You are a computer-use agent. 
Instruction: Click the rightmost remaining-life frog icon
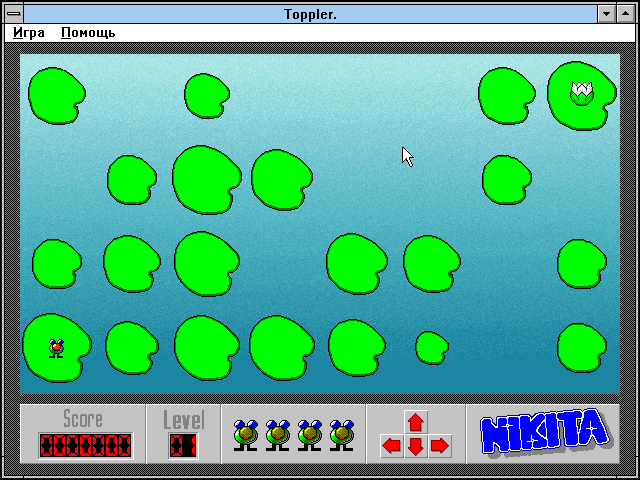pyautogui.click(x=342, y=435)
